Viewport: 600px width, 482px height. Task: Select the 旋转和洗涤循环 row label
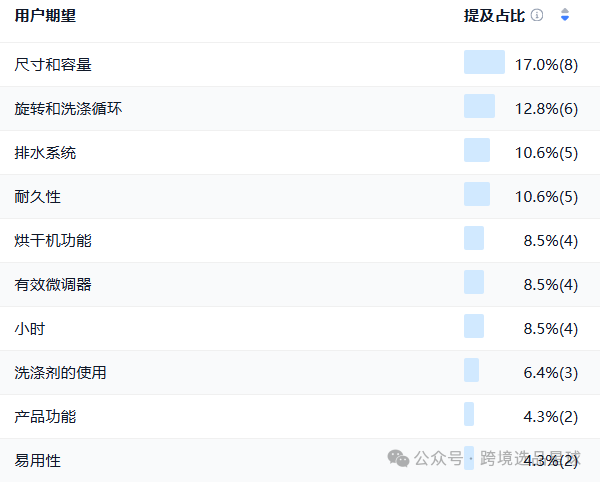pyautogui.click(x=68, y=109)
